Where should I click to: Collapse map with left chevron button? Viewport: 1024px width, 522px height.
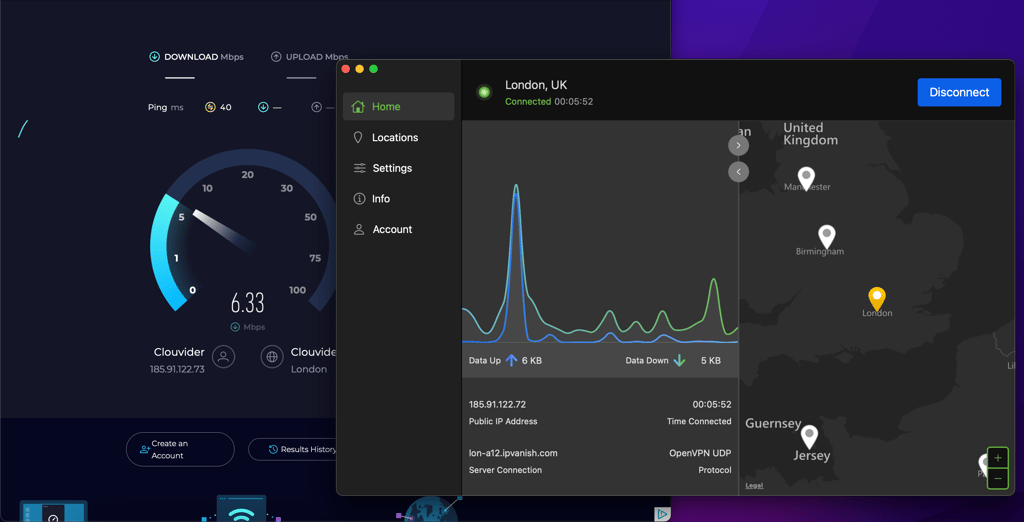(739, 172)
